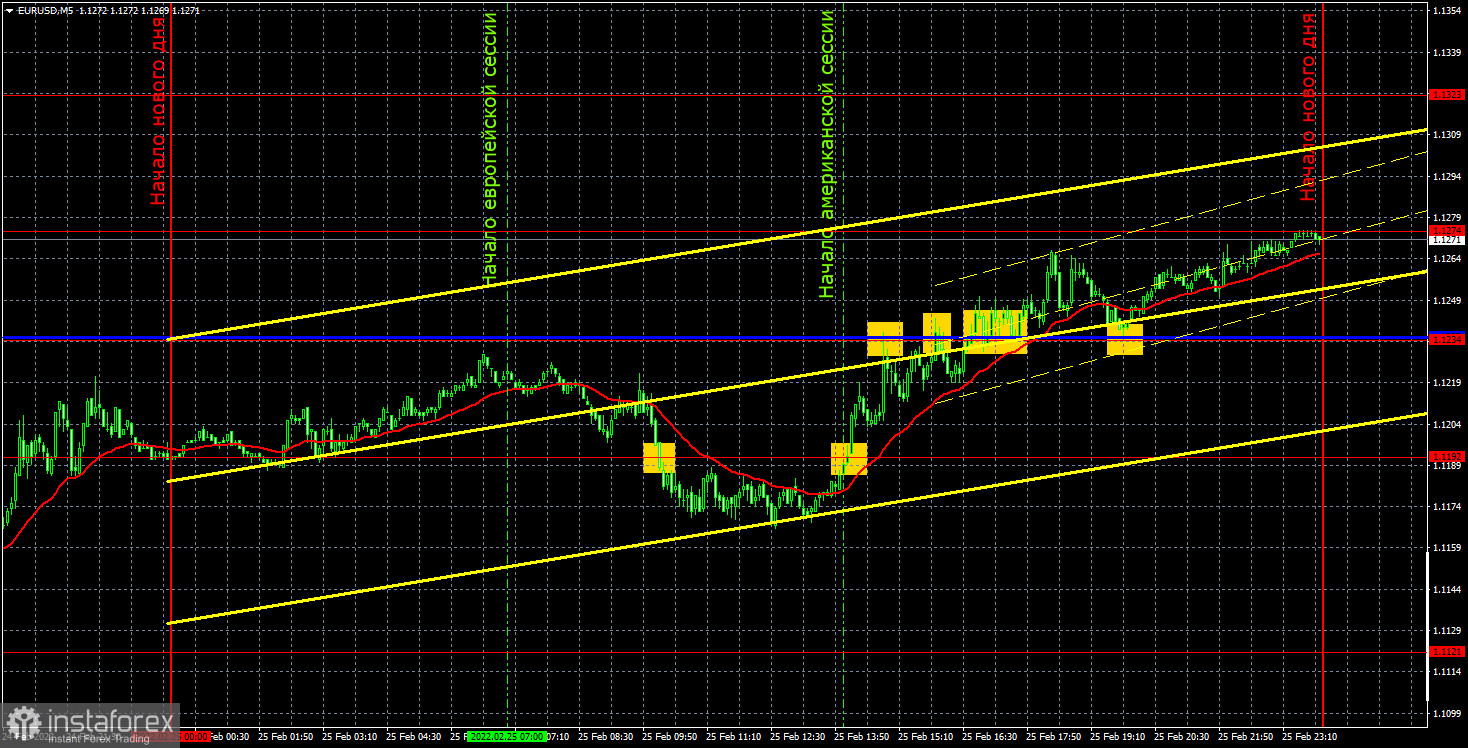Click the '25 Feb 04:30' time axis label
Viewport: 1468px width, 748px height.
click(411, 736)
